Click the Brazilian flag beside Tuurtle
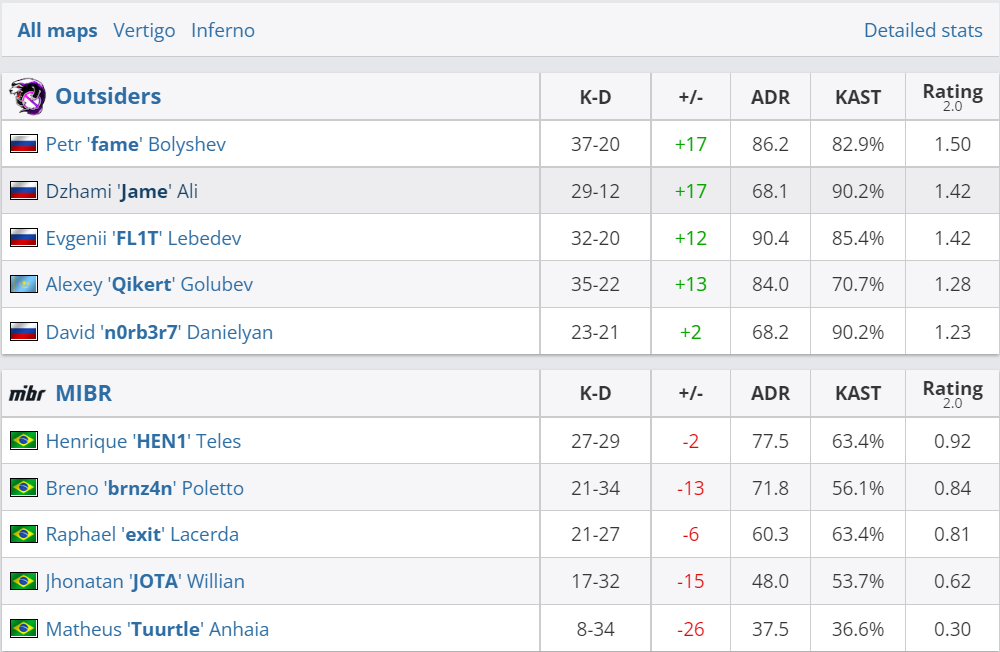The height and width of the screenshot is (652, 1000). 24,629
